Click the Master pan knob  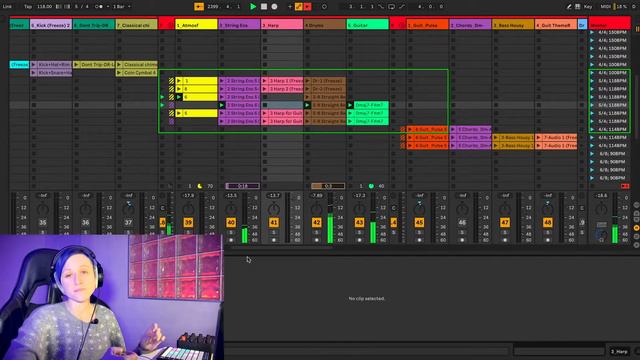[601, 209]
